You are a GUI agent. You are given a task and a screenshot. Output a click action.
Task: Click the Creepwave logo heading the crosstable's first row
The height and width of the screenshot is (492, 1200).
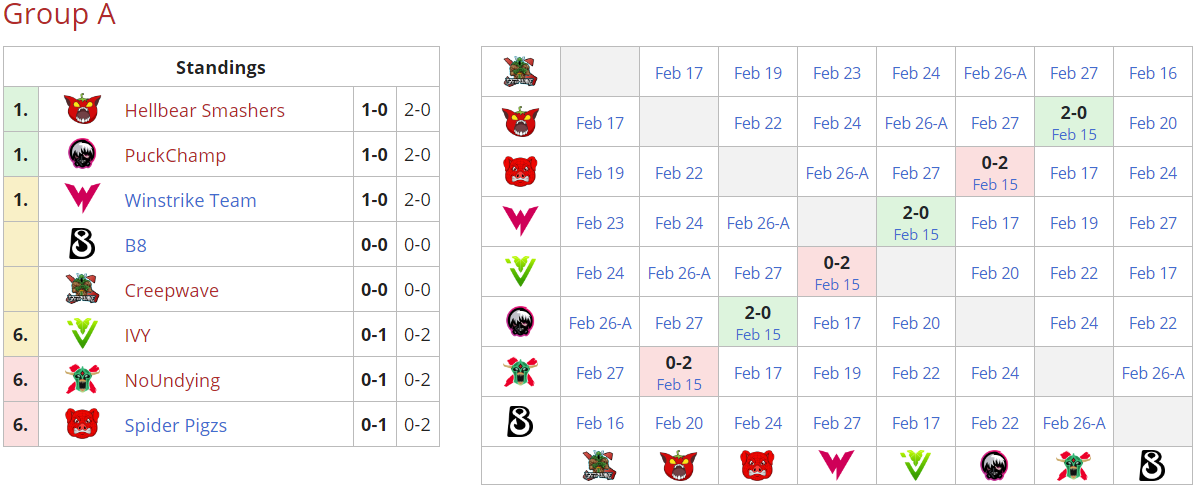pos(520,72)
